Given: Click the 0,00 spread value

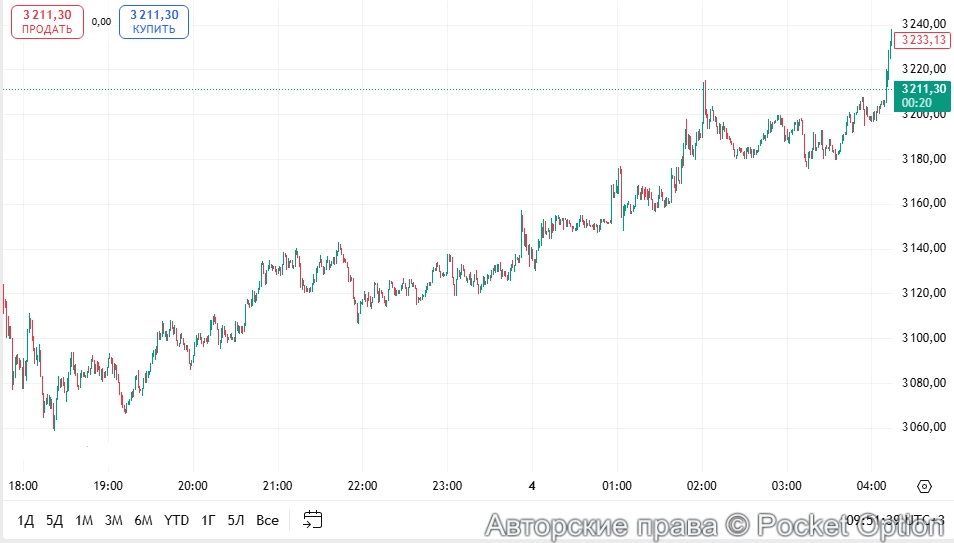Looking at the screenshot, I should [x=102, y=21].
